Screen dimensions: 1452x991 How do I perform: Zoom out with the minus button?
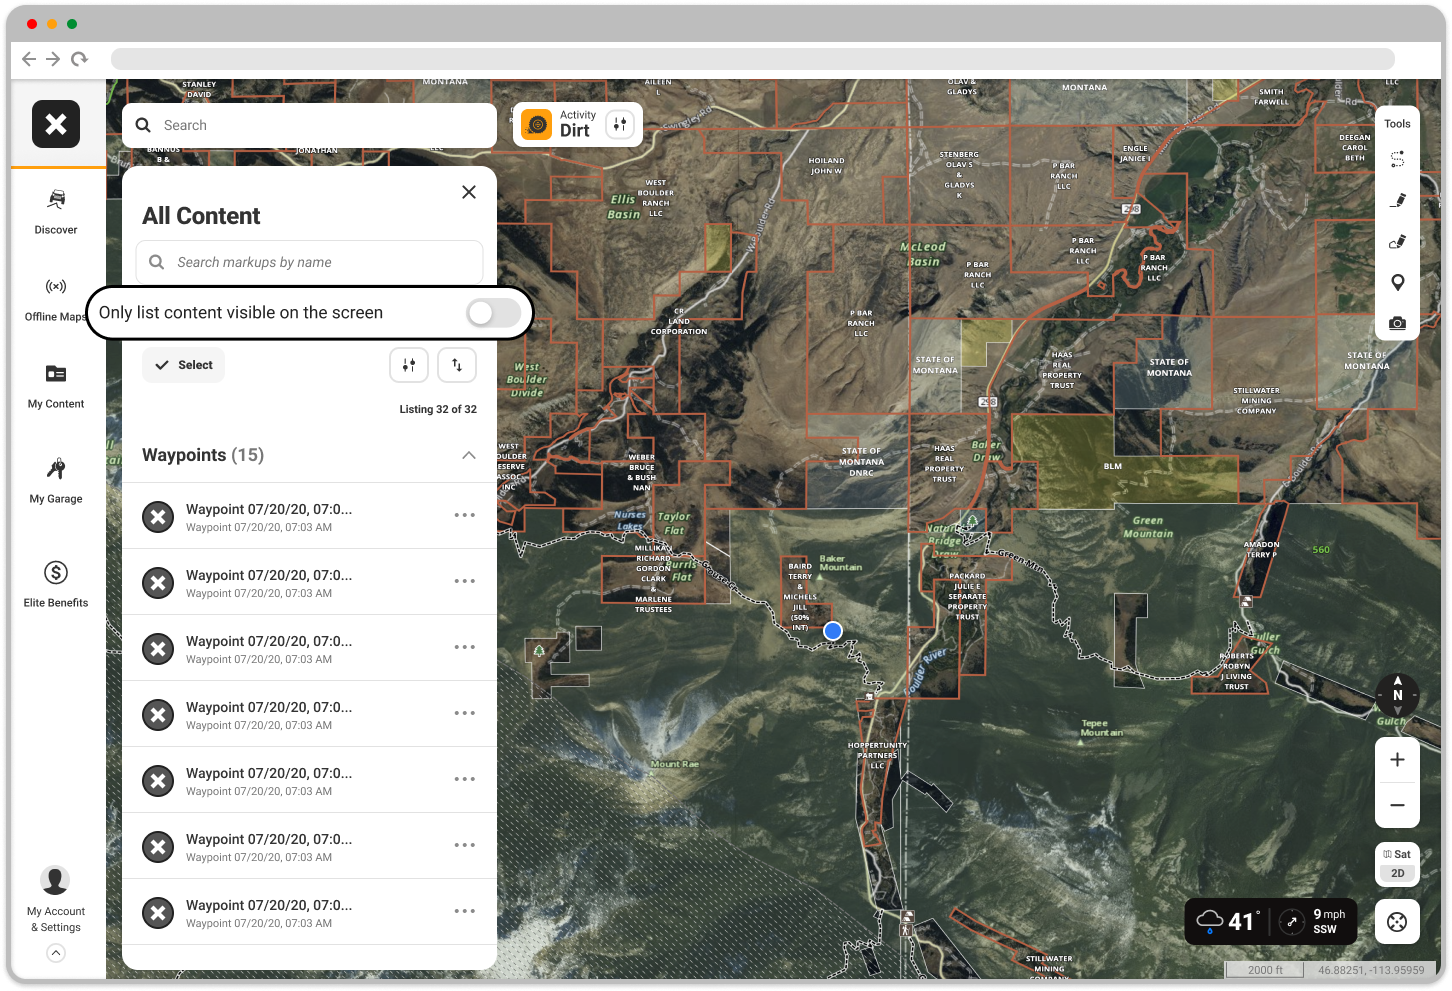click(1397, 805)
